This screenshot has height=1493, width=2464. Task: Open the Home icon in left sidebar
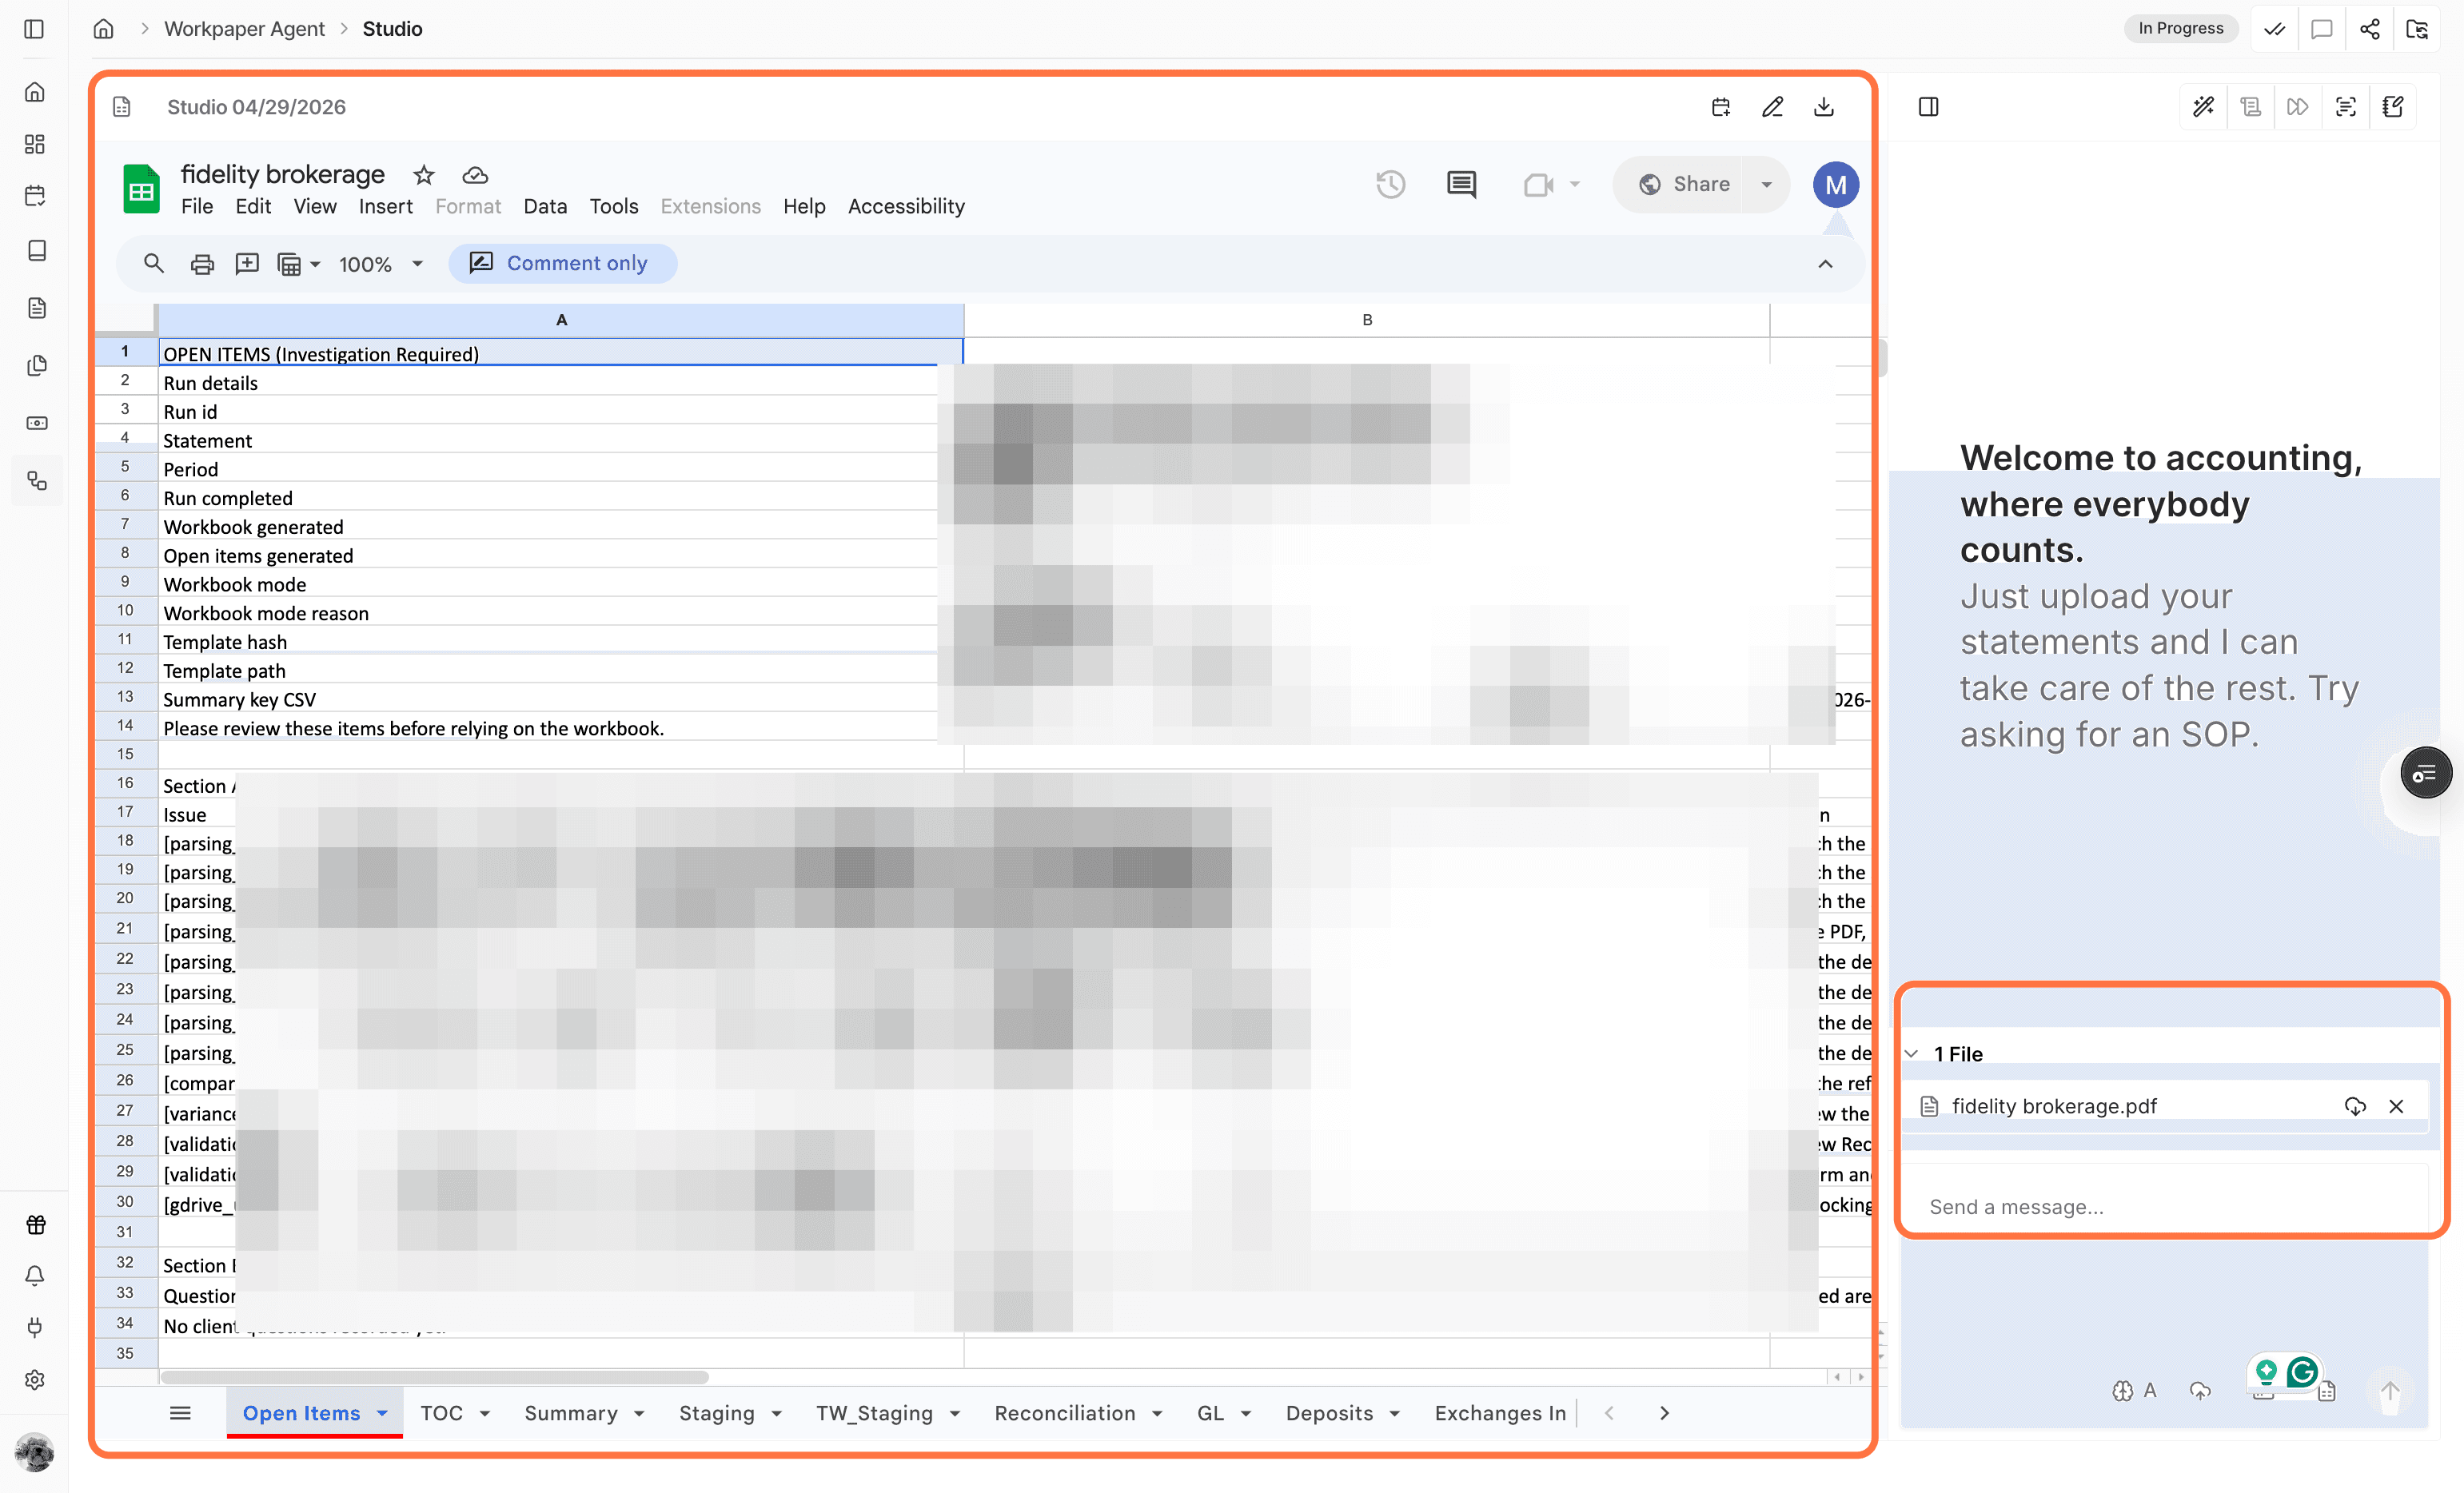click(x=35, y=92)
